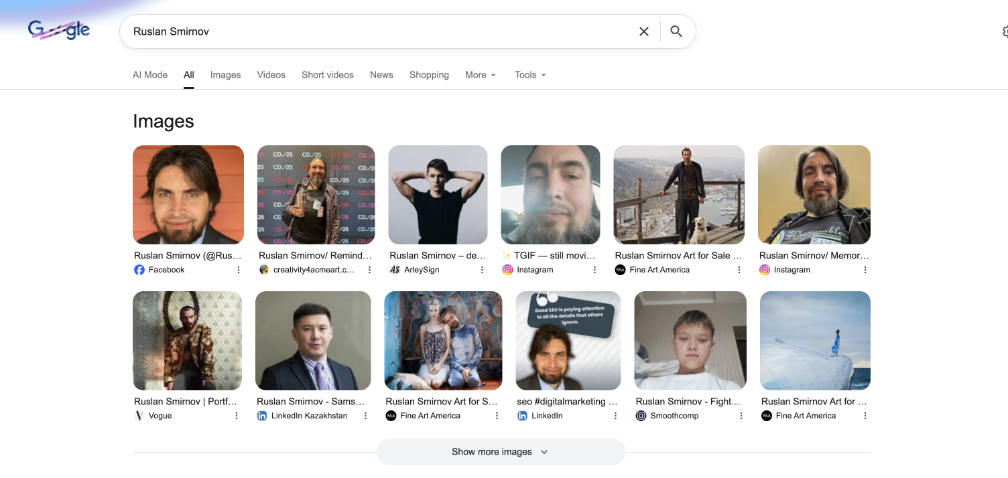
Task: Open more options for the TGIF Instagram result
Action: [595, 270]
